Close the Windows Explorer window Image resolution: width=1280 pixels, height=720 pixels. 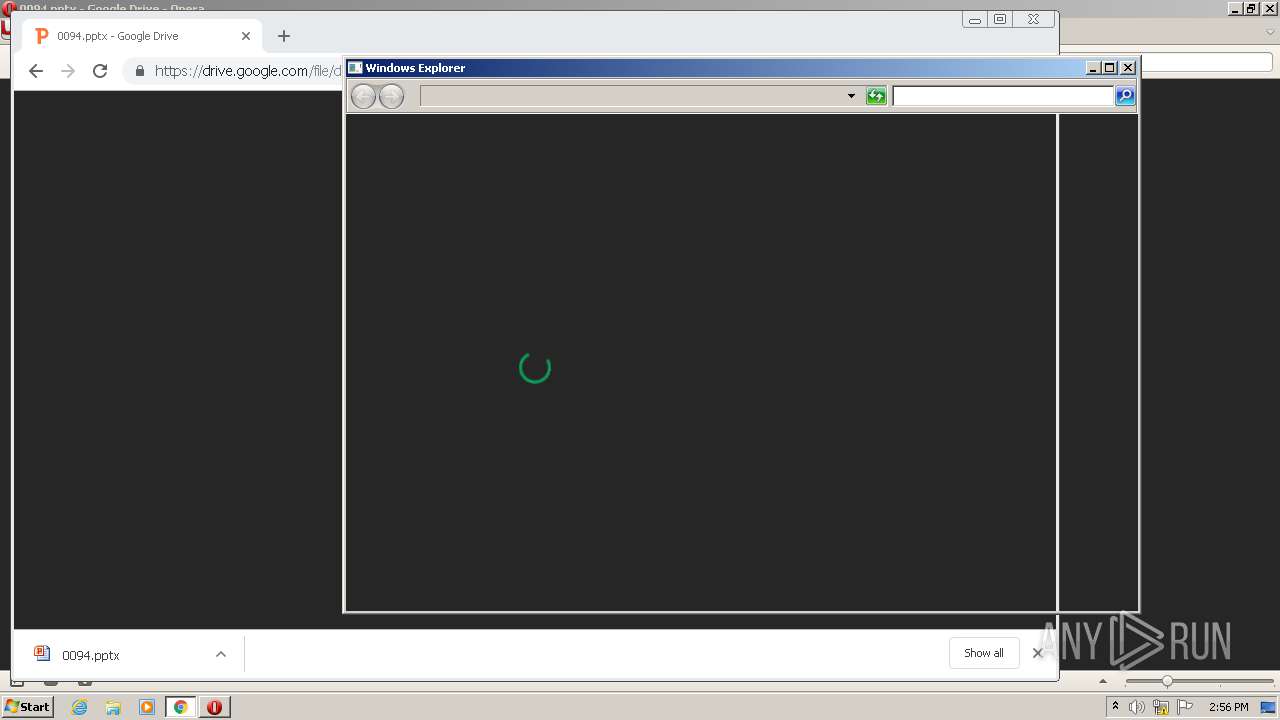coord(1128,68)
